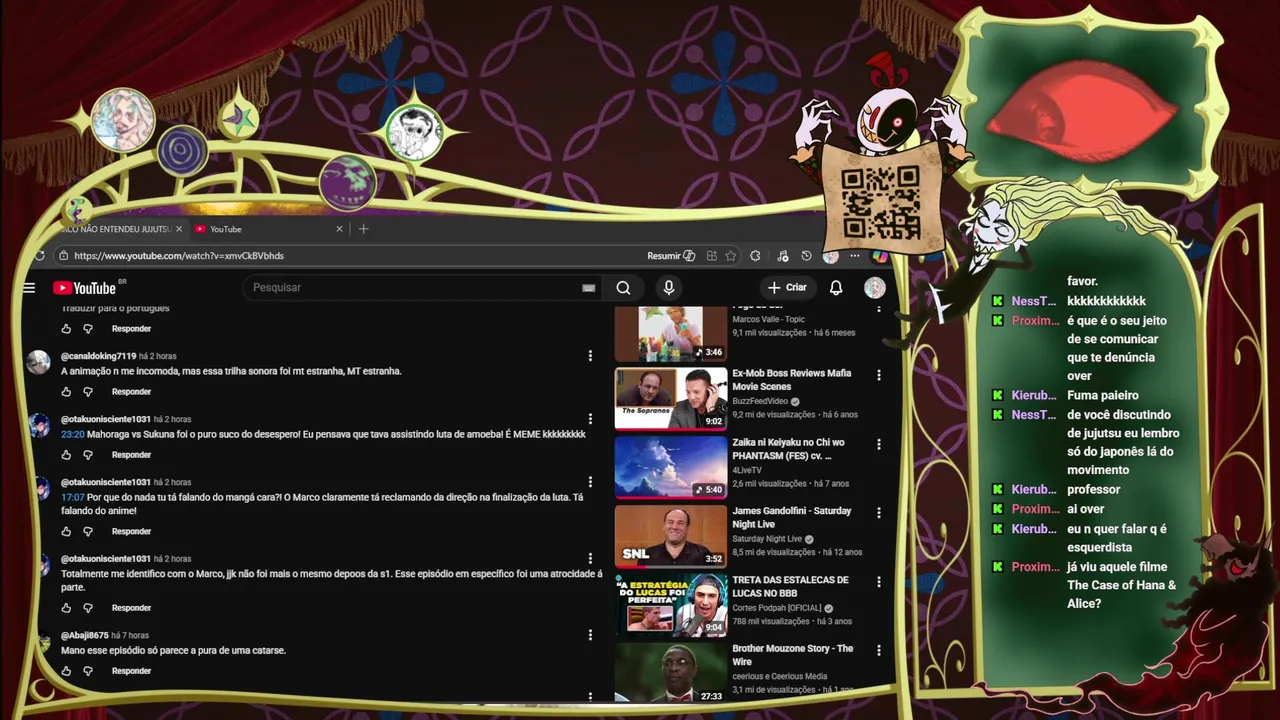
Task: Click the Criar button
Action: pyautogui.click(x=787, y=288)
